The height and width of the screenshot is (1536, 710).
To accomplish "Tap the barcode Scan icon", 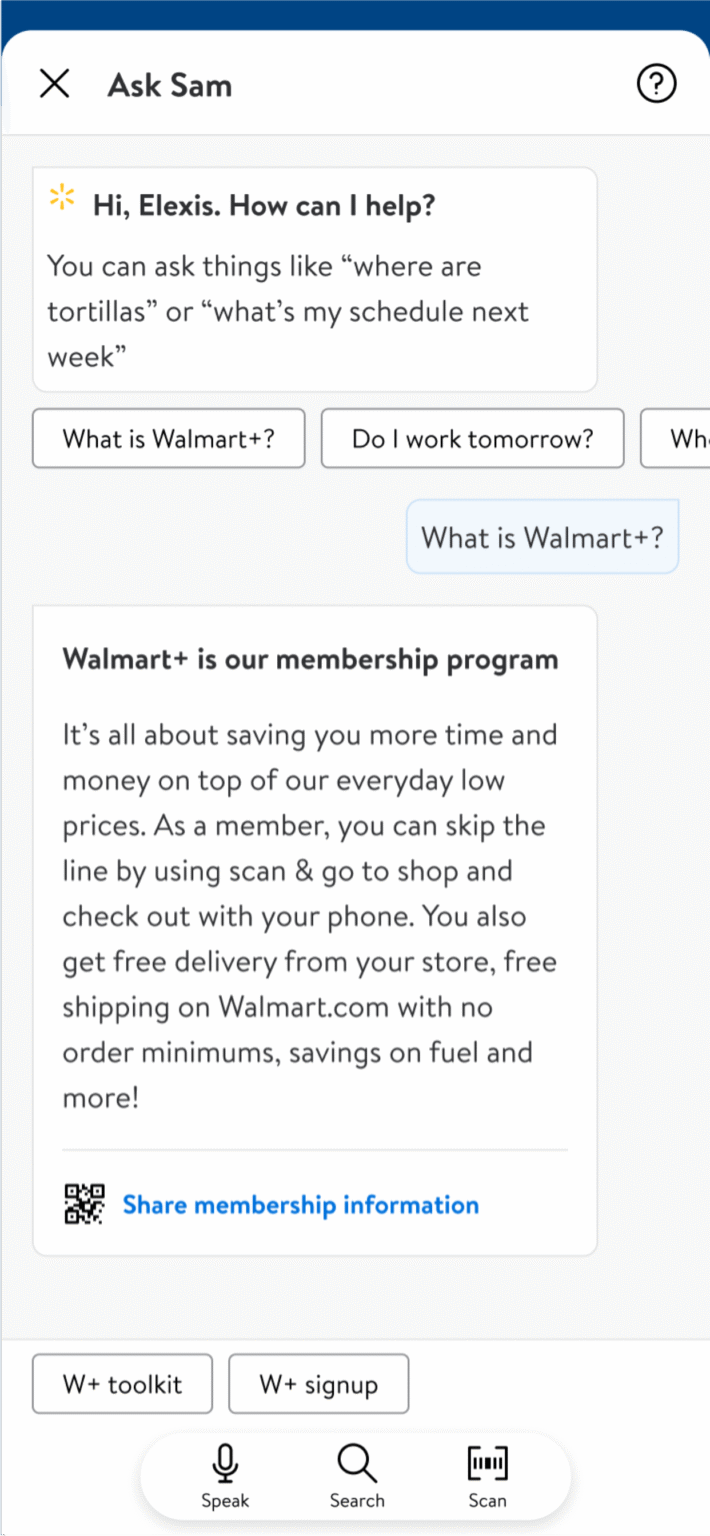I will [x=487, y=1463].
